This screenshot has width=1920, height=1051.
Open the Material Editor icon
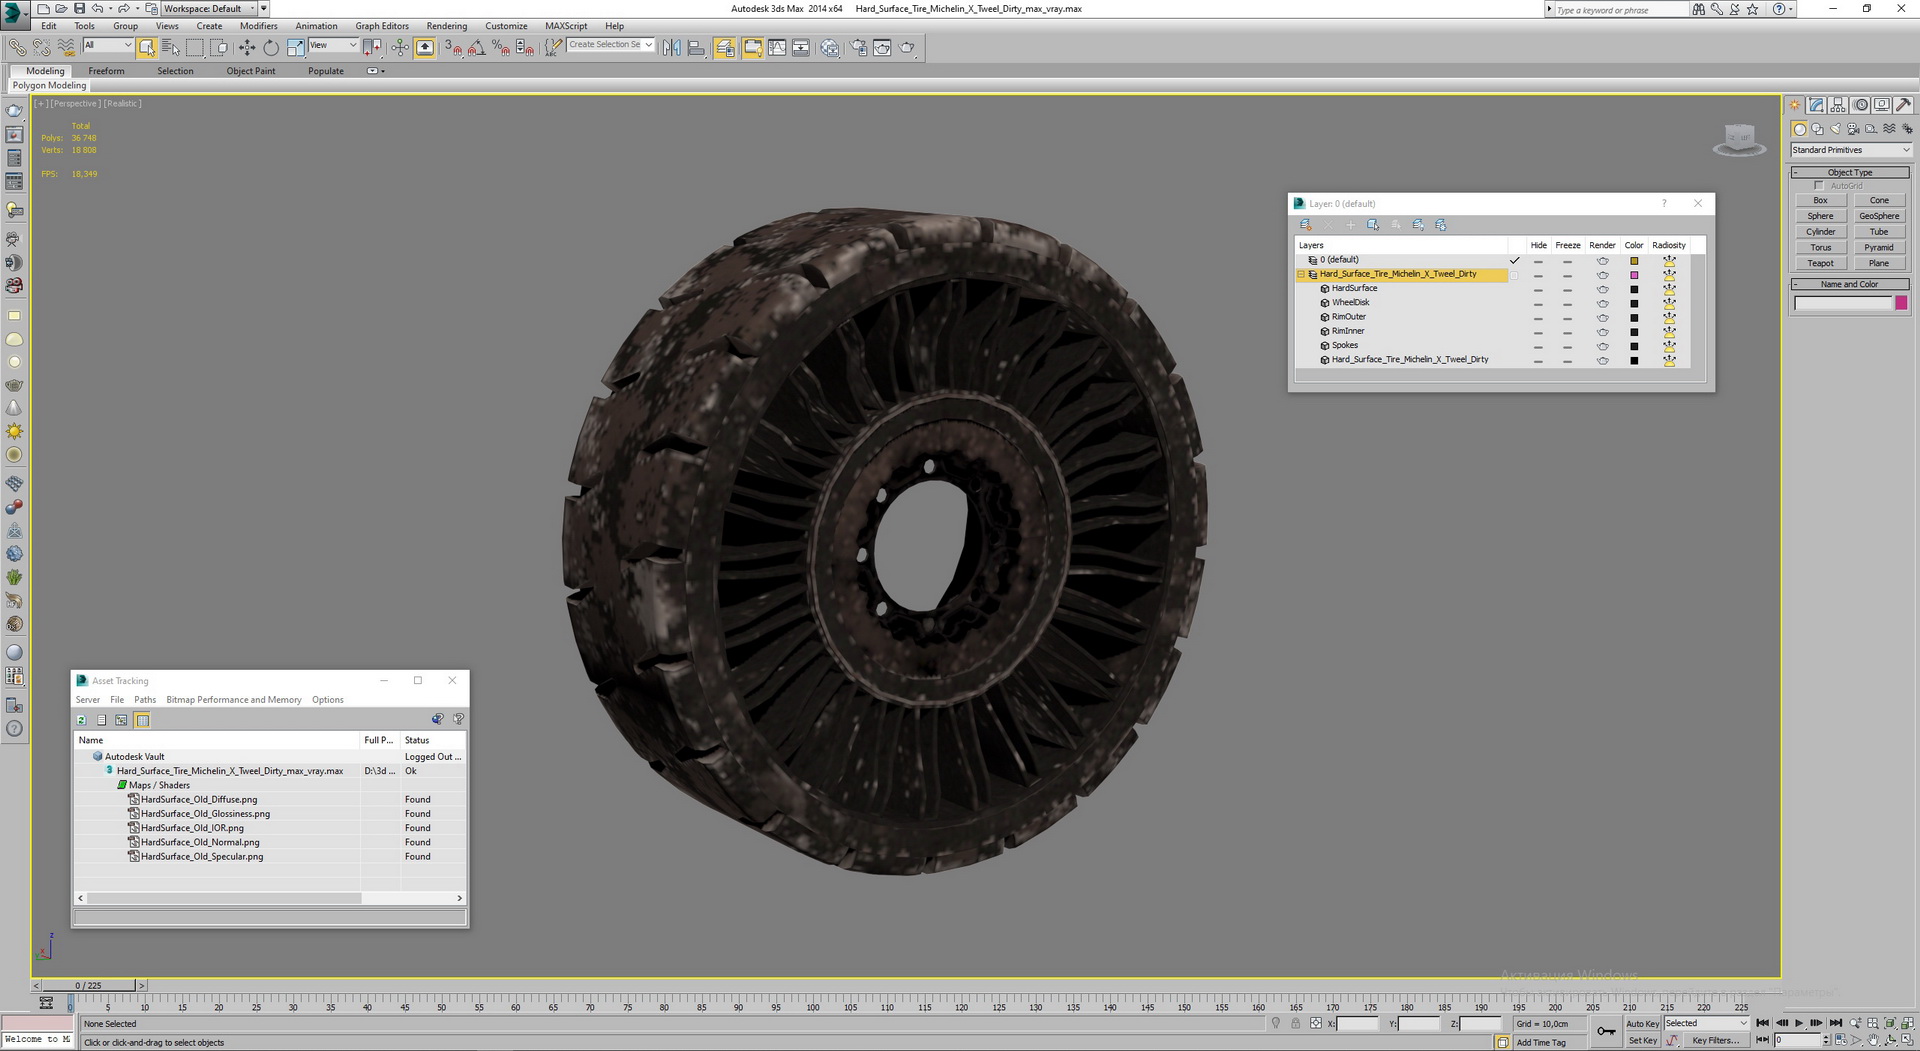coord(830,47)
